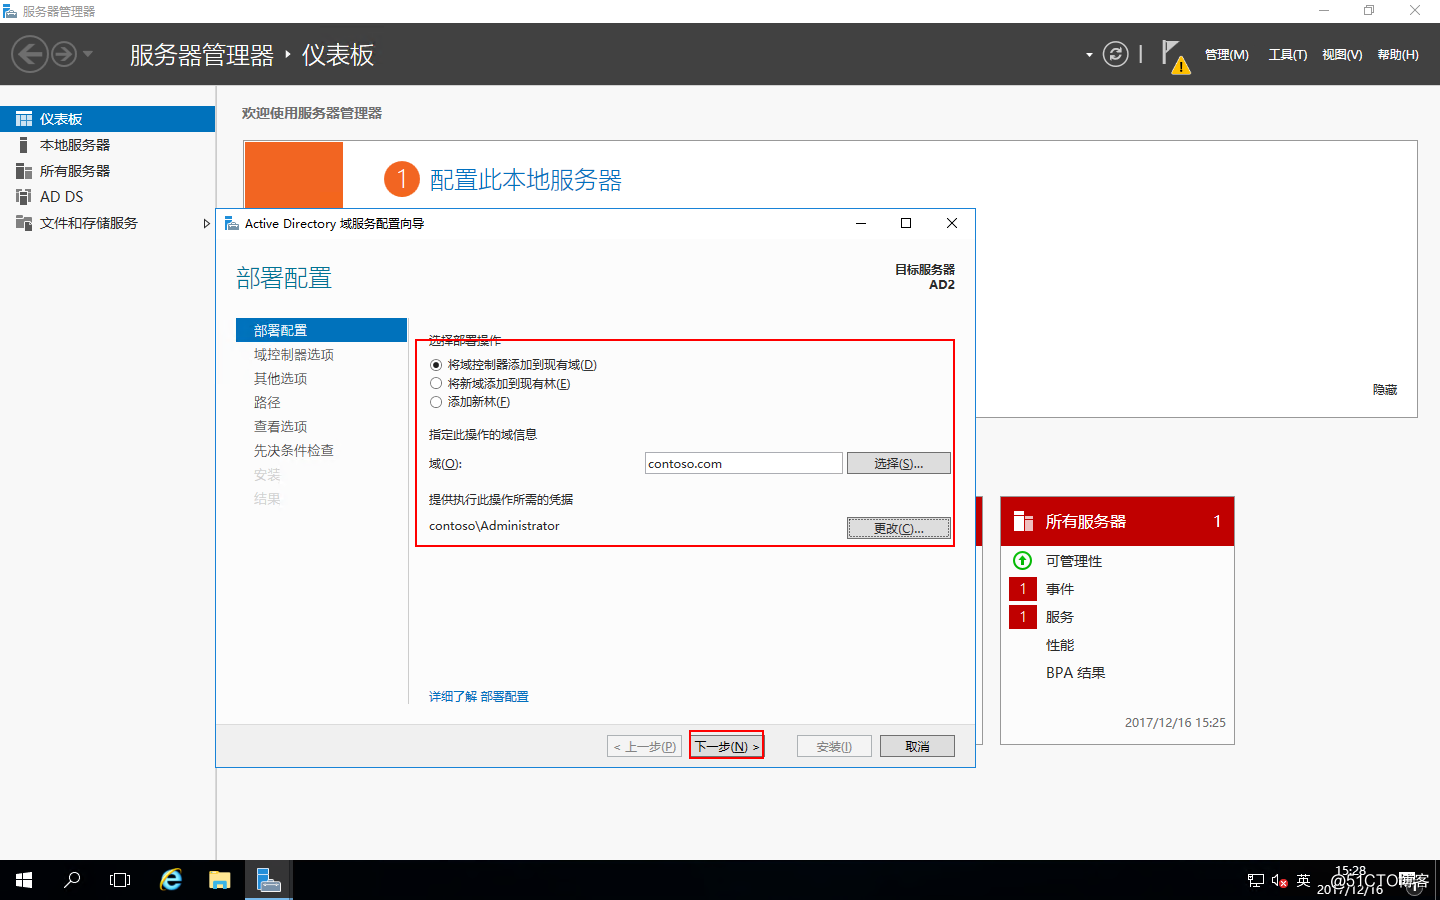Select 域控制器选项 step in wizard
1440x900 pixels.
(x=294, y=355)
